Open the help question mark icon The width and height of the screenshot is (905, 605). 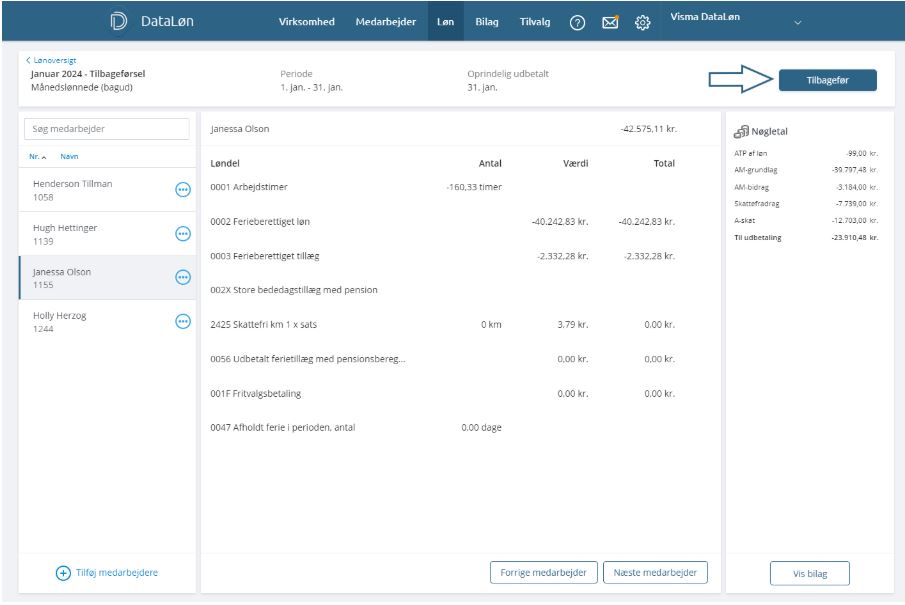pyautogui.click(x=577, y=23)
